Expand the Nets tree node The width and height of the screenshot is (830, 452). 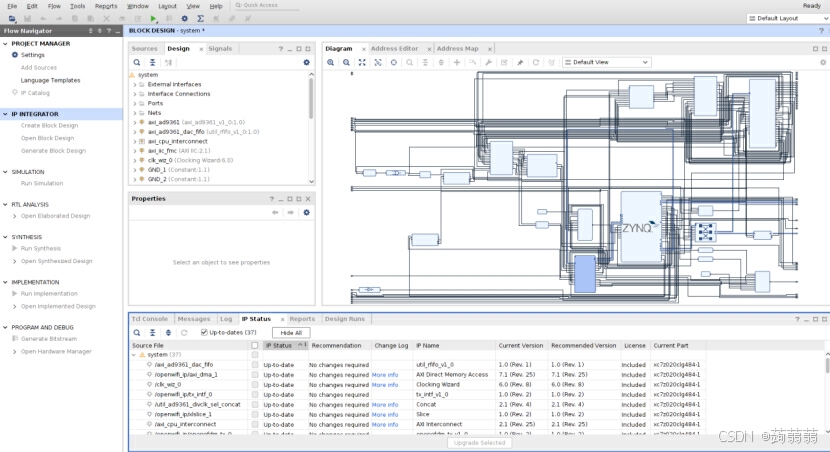click(135, 113)
